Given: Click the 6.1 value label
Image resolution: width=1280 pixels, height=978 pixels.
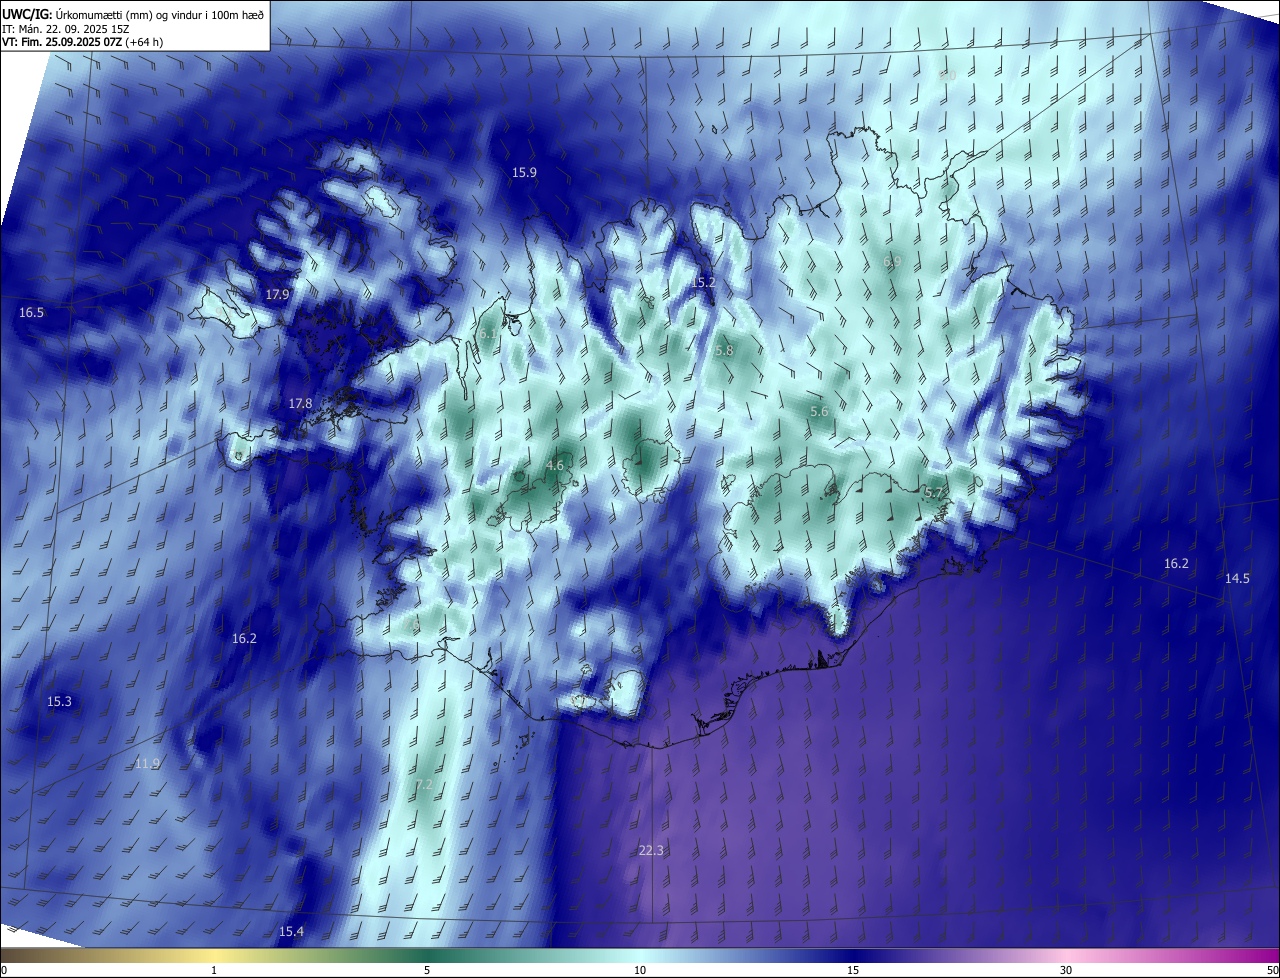Looking at the screenshot, I should pyautogui.click(x=487, y=334).
